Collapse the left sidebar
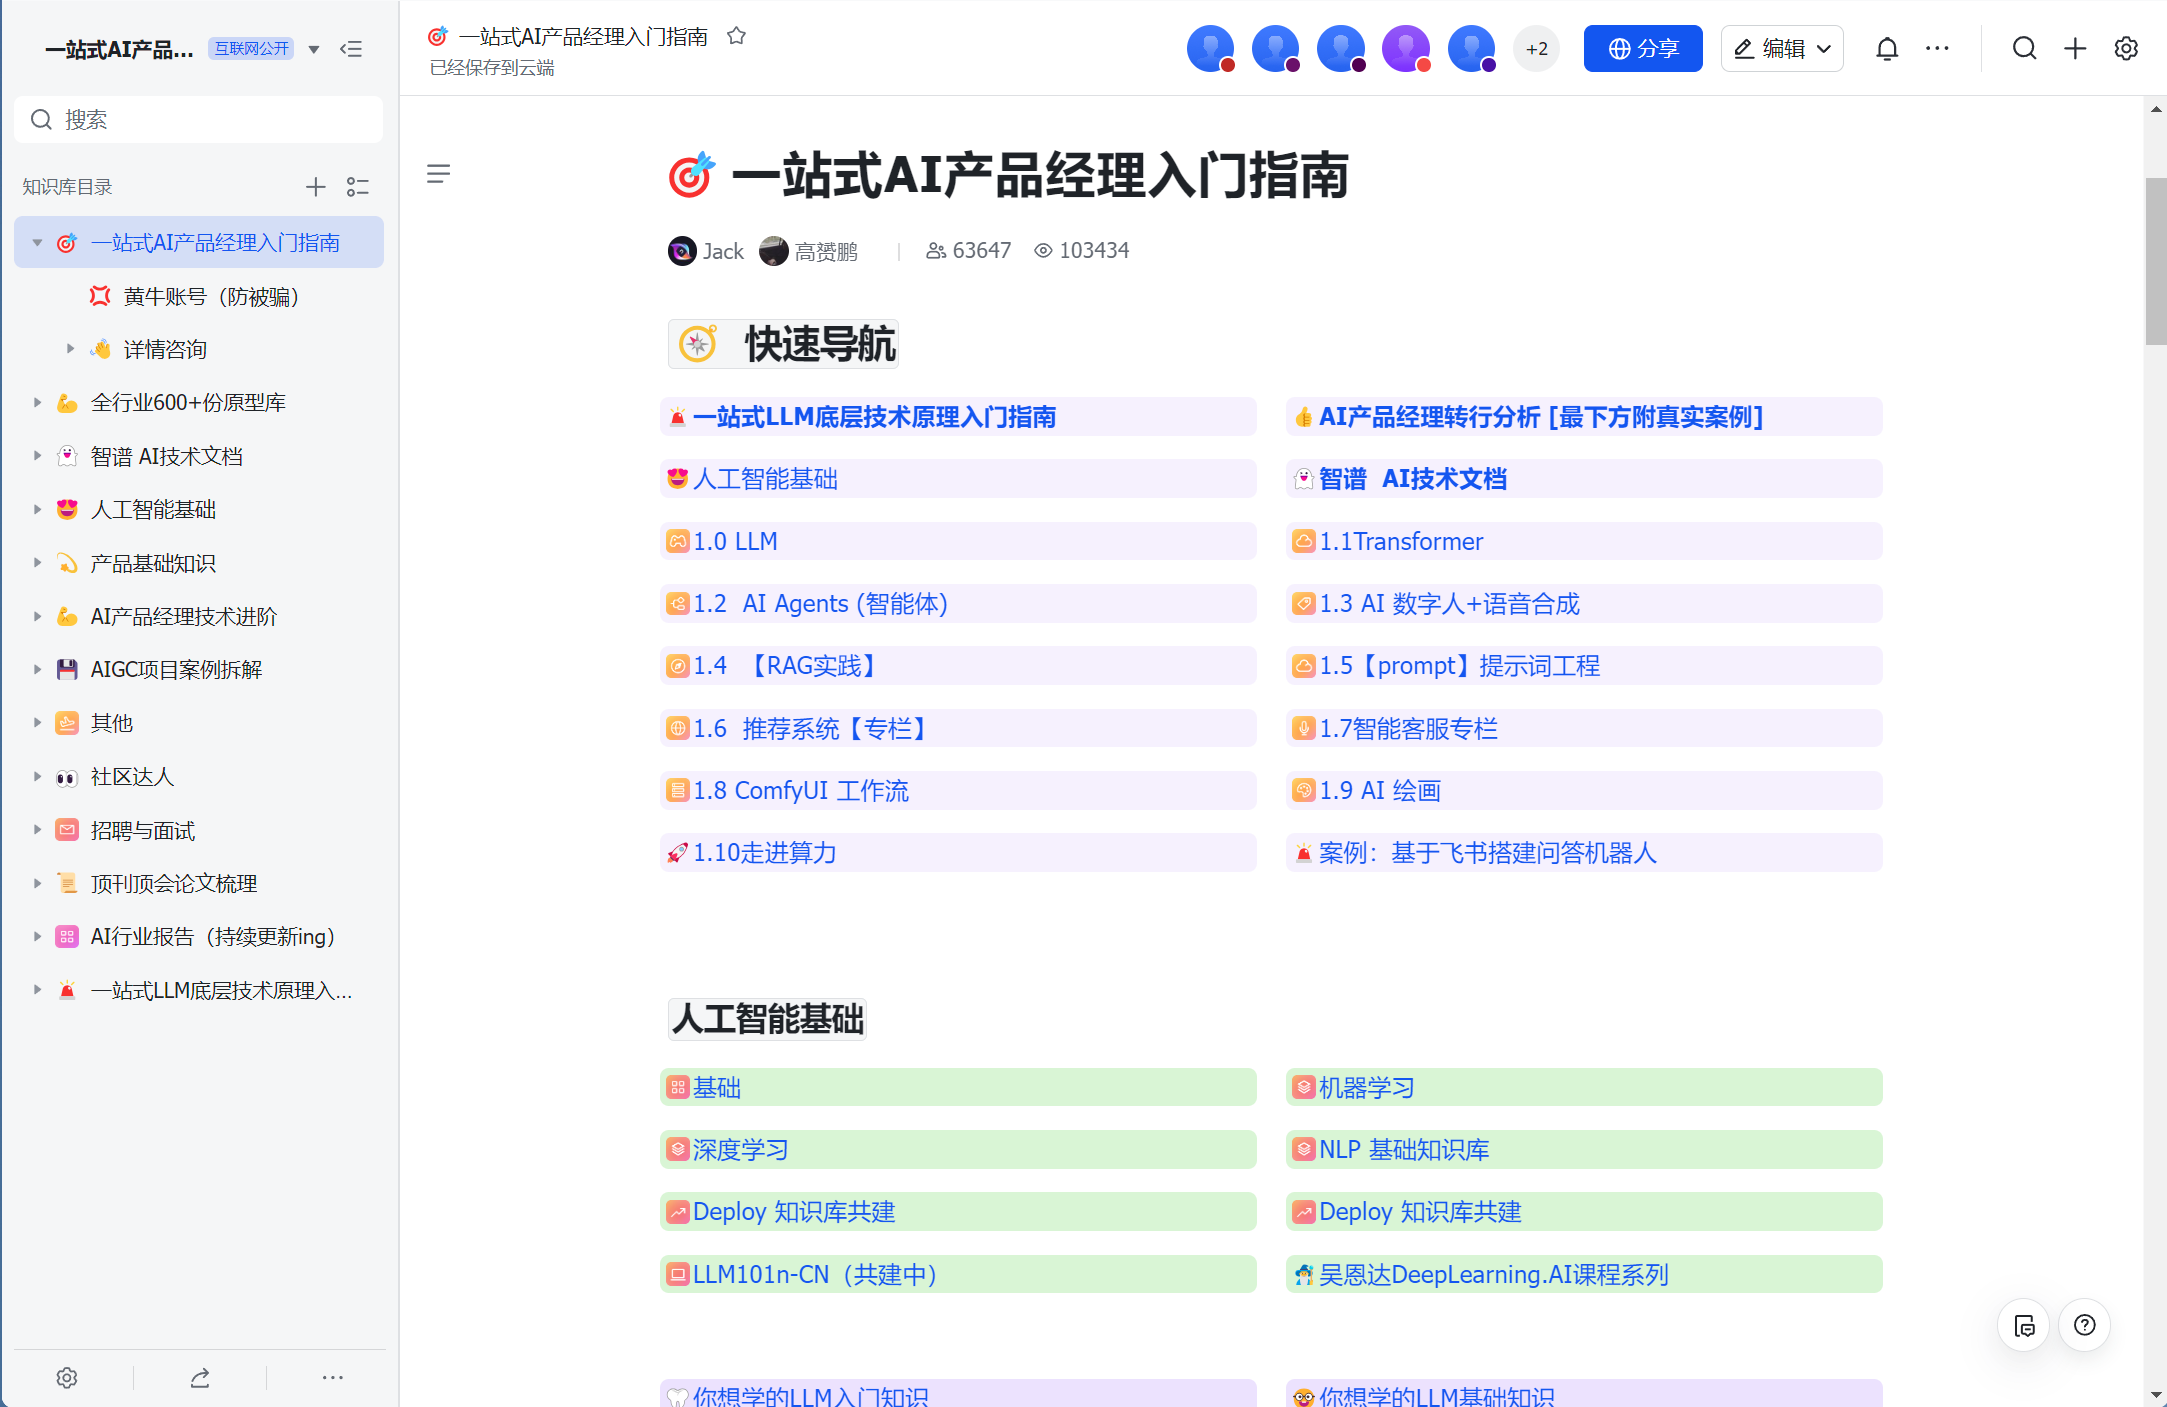 coord(351,49)
